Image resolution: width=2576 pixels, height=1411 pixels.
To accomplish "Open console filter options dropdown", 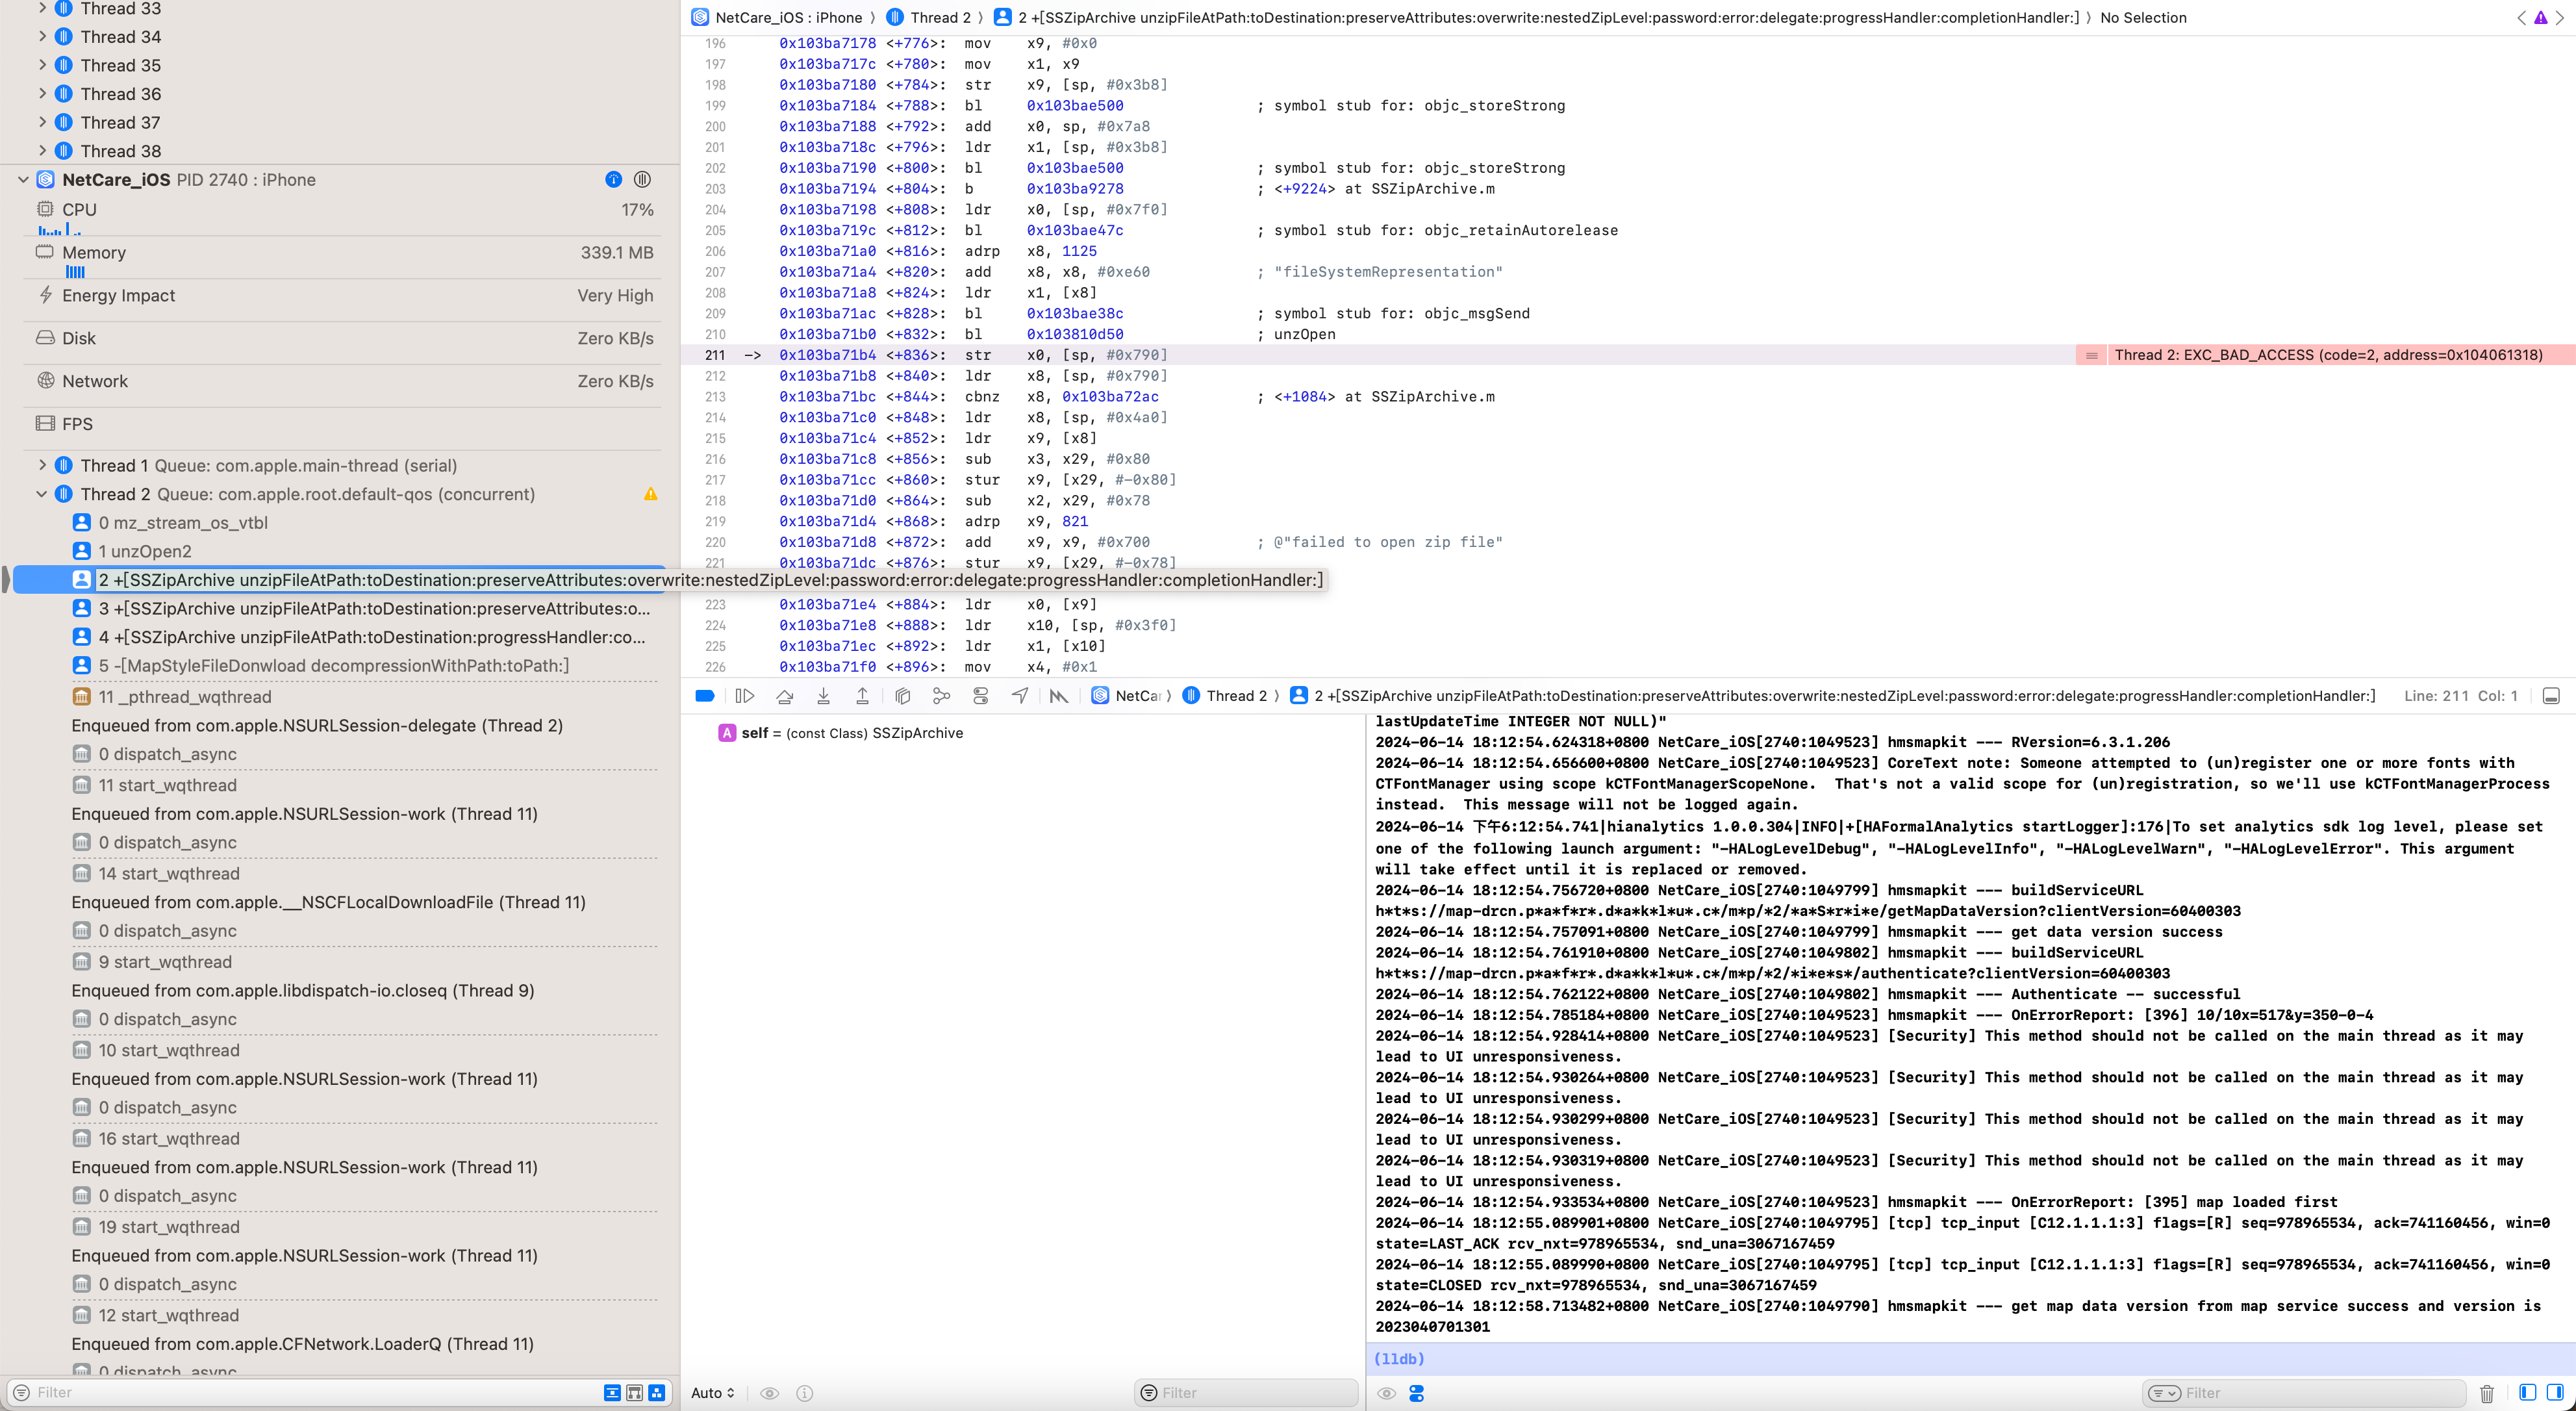I will click(2164, 1393).
